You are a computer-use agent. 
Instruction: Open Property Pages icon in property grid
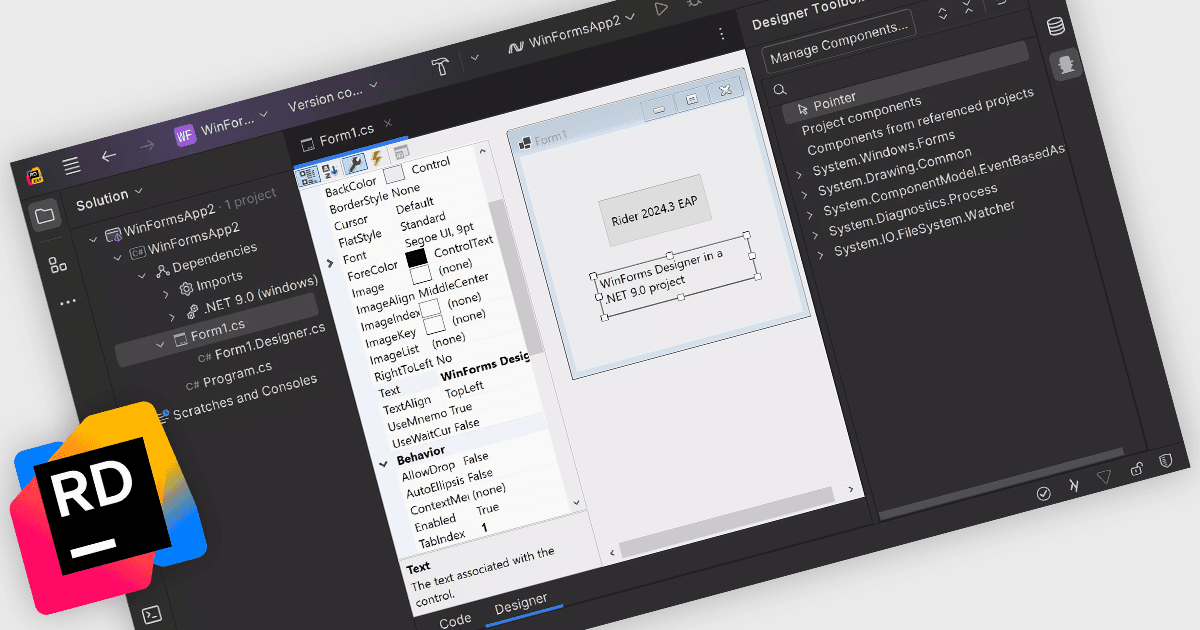point(401,152)
